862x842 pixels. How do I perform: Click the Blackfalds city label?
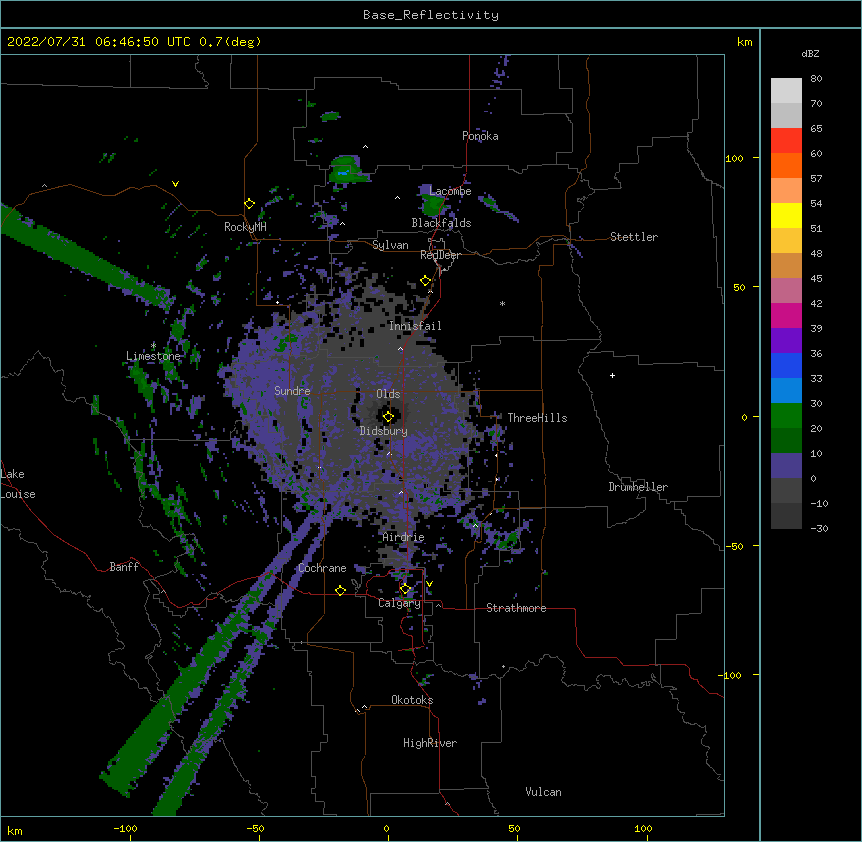pos(441,223)
